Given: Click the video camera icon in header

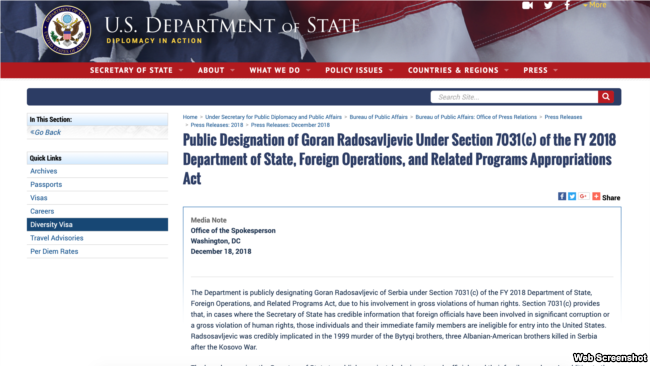Looking at the screenshot, I should pos(527,5).
